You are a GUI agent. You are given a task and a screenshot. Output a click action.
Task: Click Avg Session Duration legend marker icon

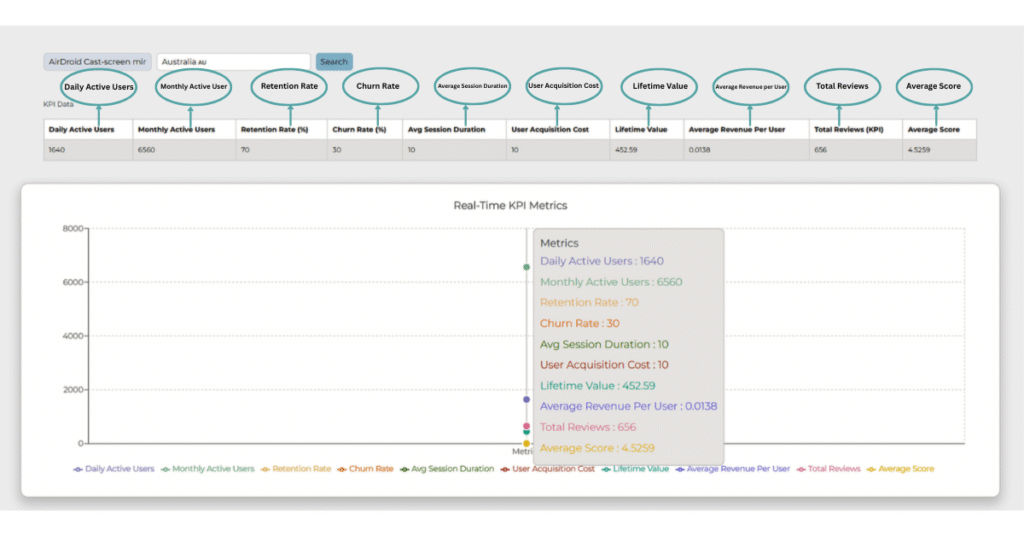404,468
